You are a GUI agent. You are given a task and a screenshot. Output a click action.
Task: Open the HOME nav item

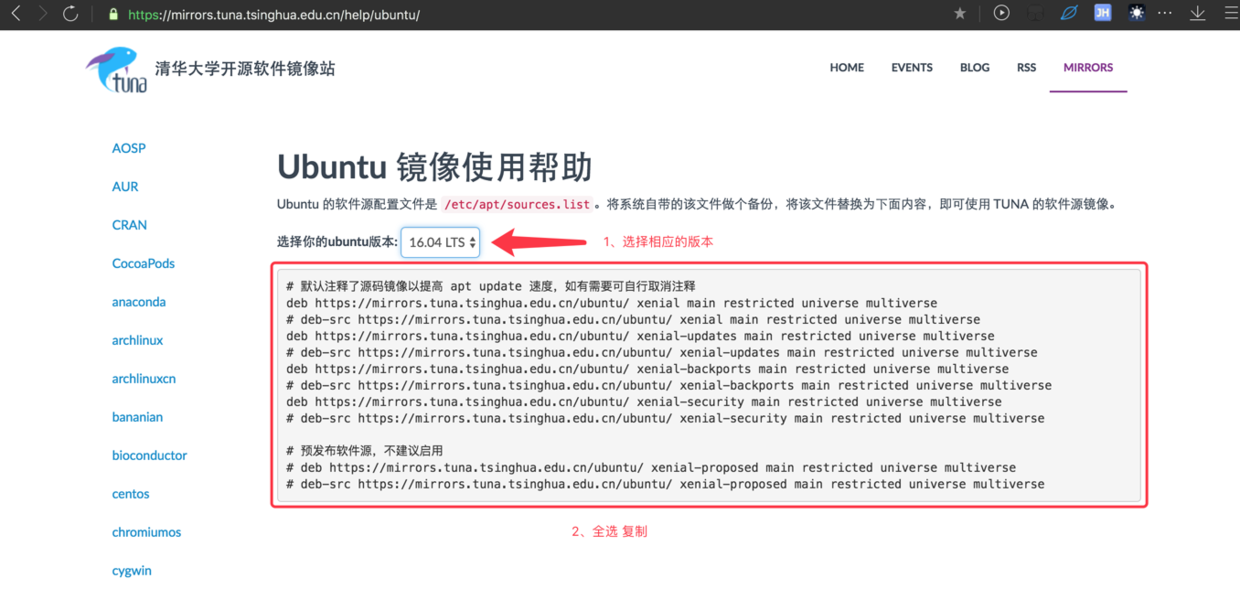click(x=846, y=67)
